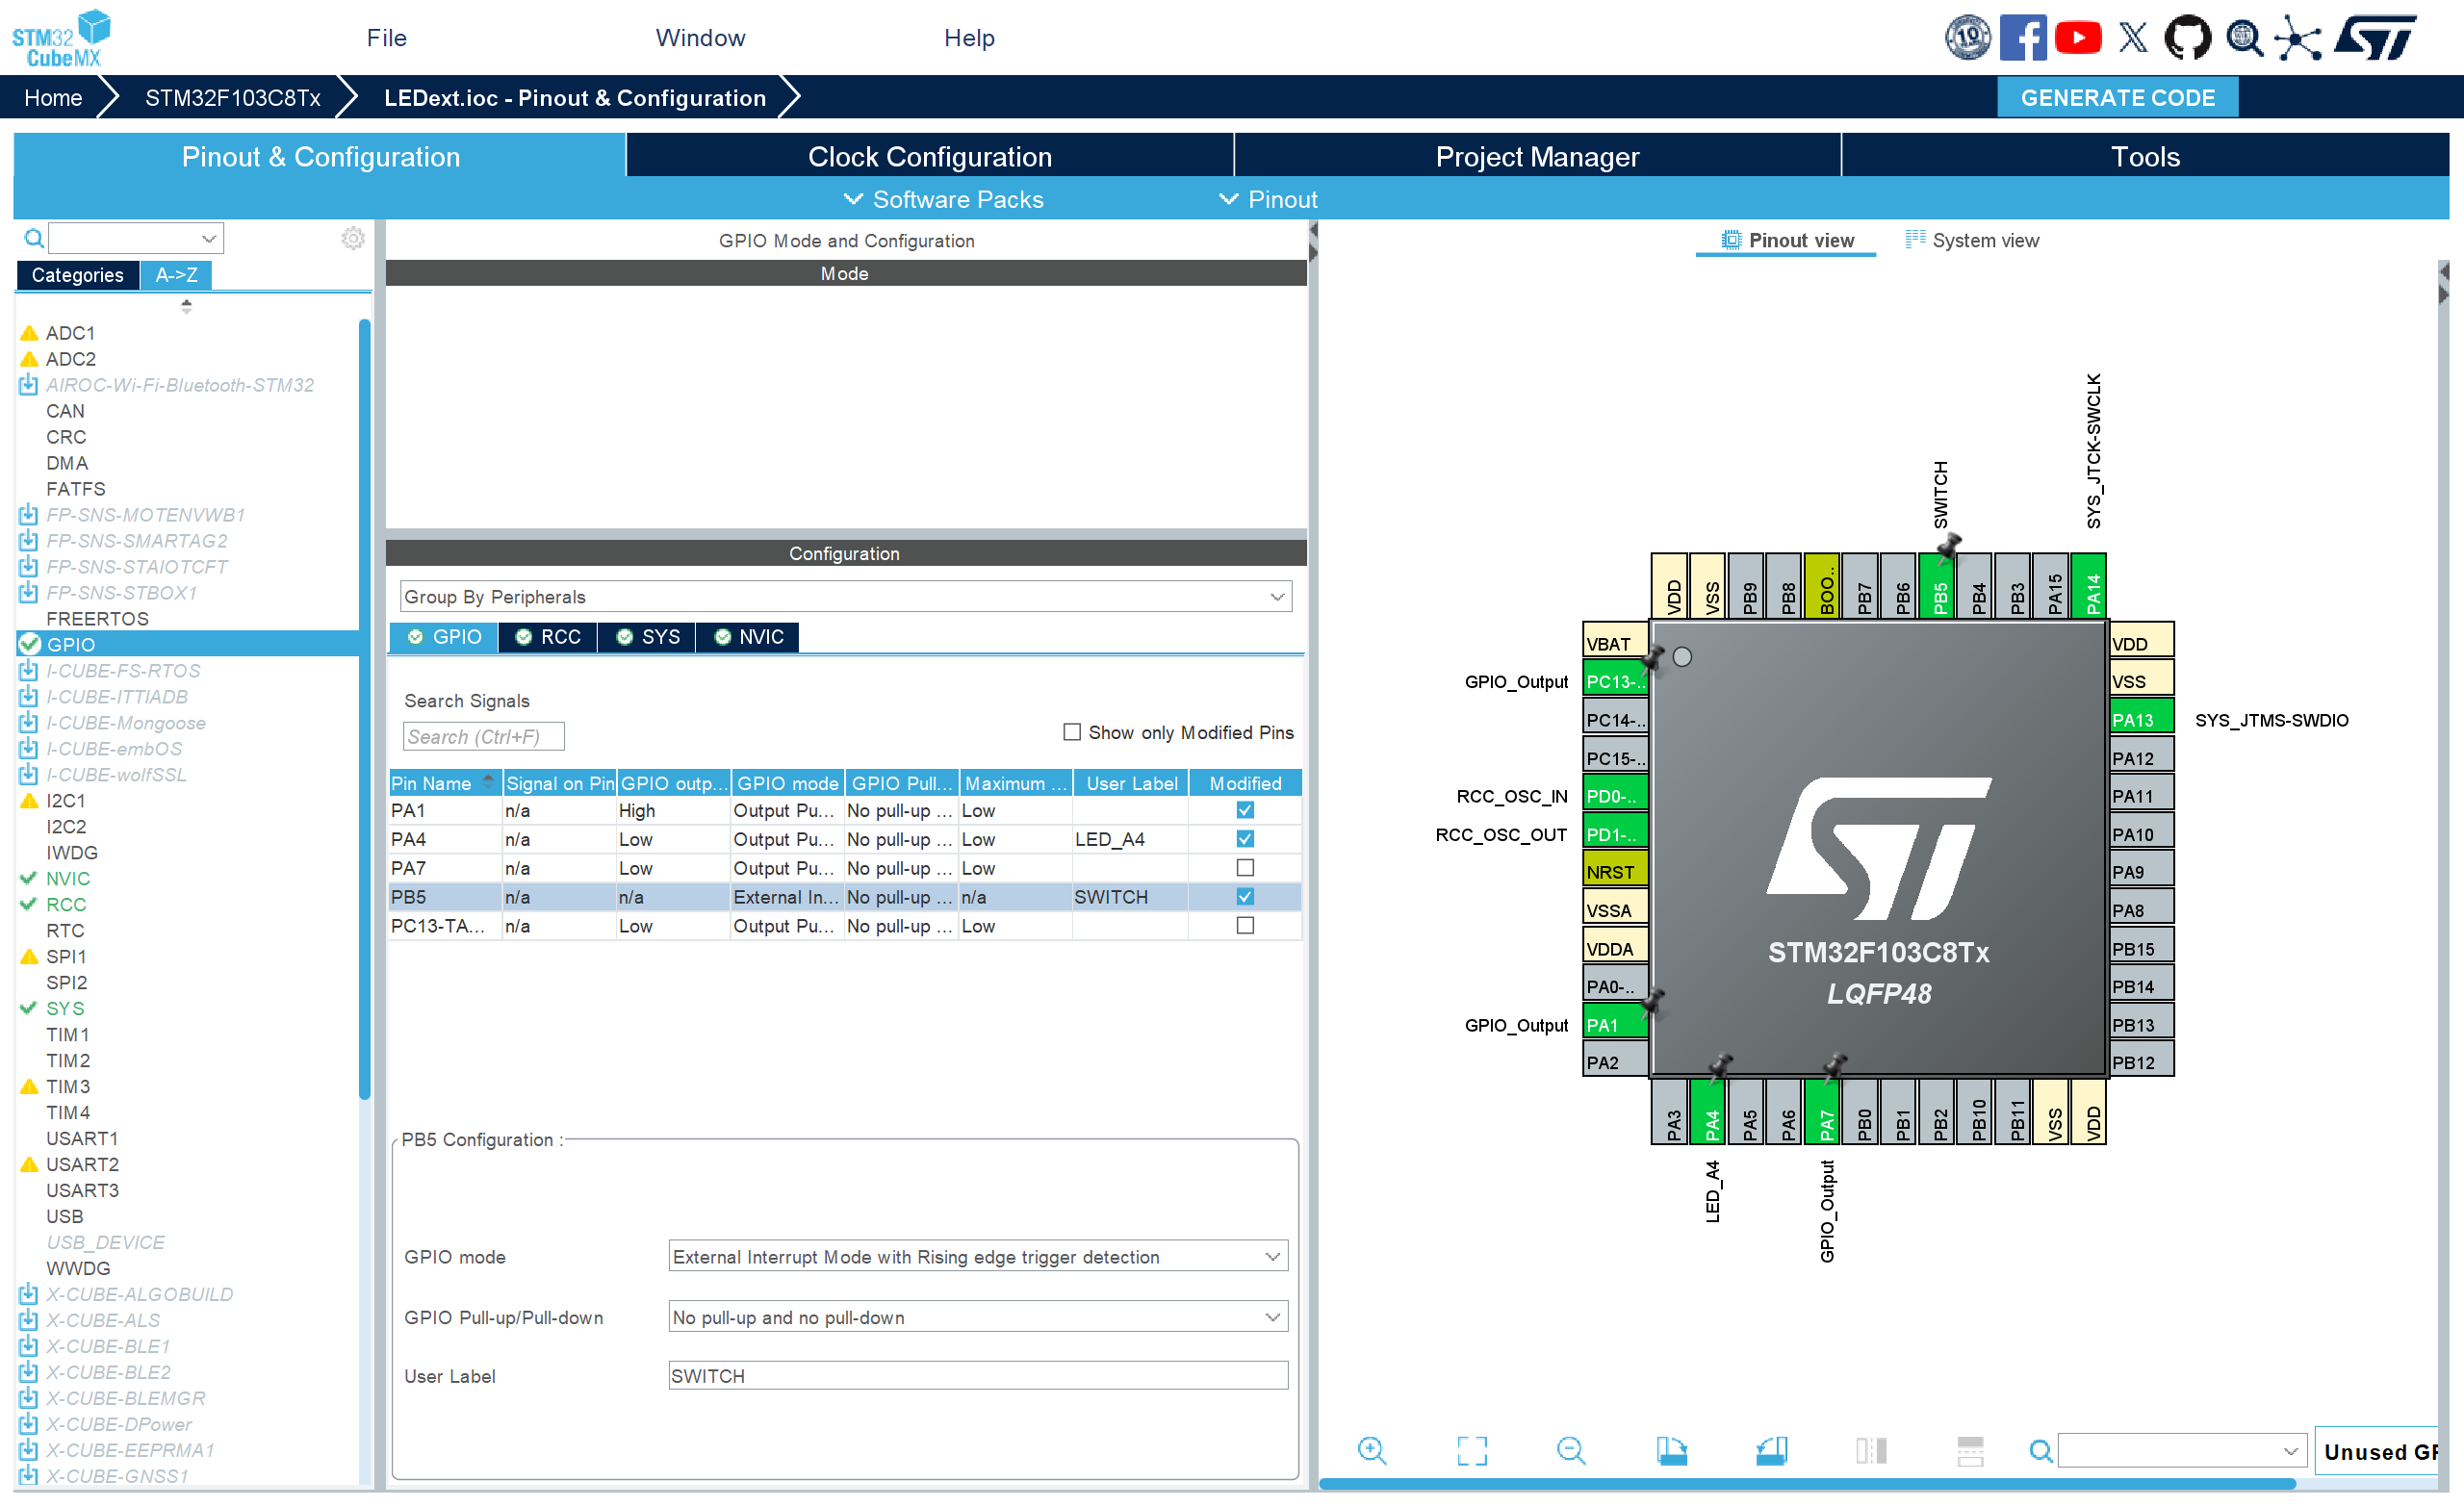Open the Help menu
2464x1507 pixels.
click(x=969, y=38)
